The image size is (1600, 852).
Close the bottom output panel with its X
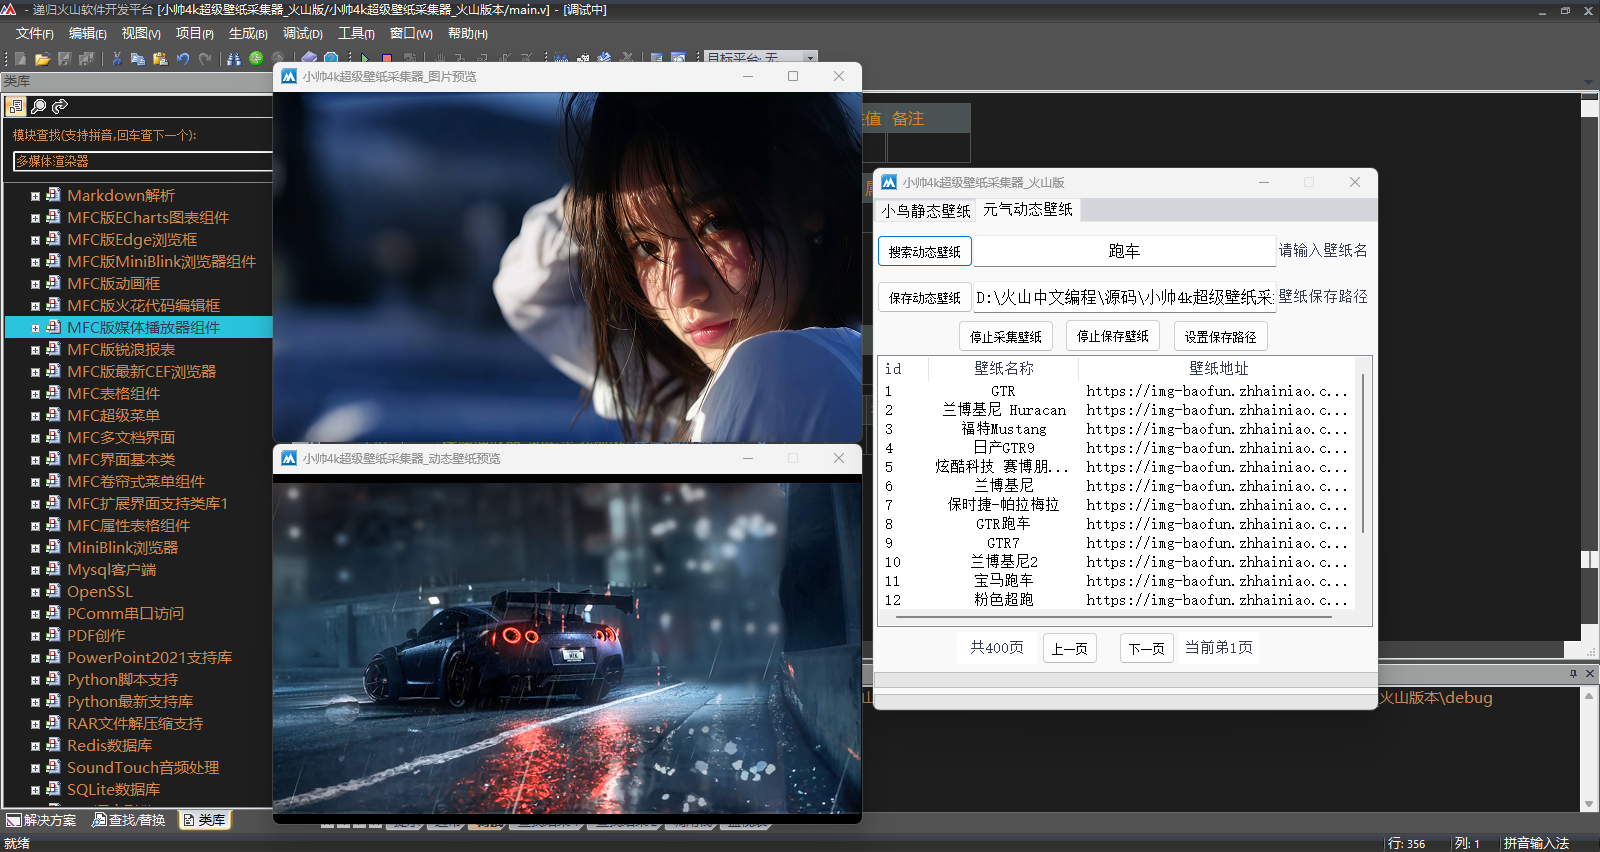tap(1590, 674)
